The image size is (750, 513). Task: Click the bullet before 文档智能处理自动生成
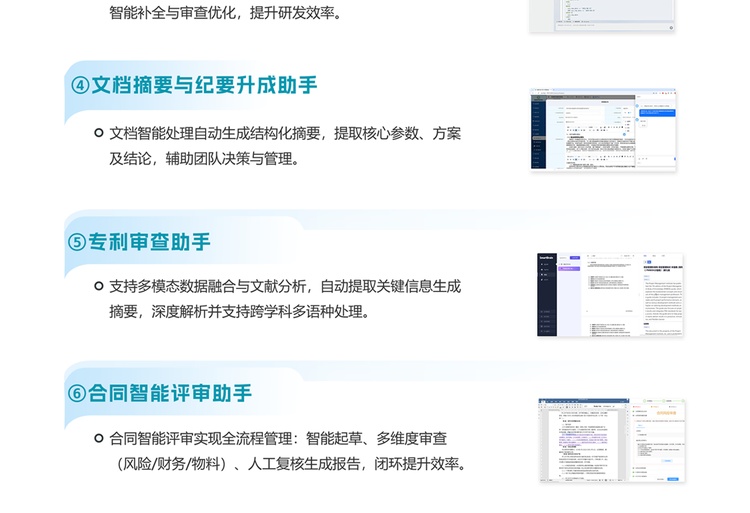pos(99,133)
